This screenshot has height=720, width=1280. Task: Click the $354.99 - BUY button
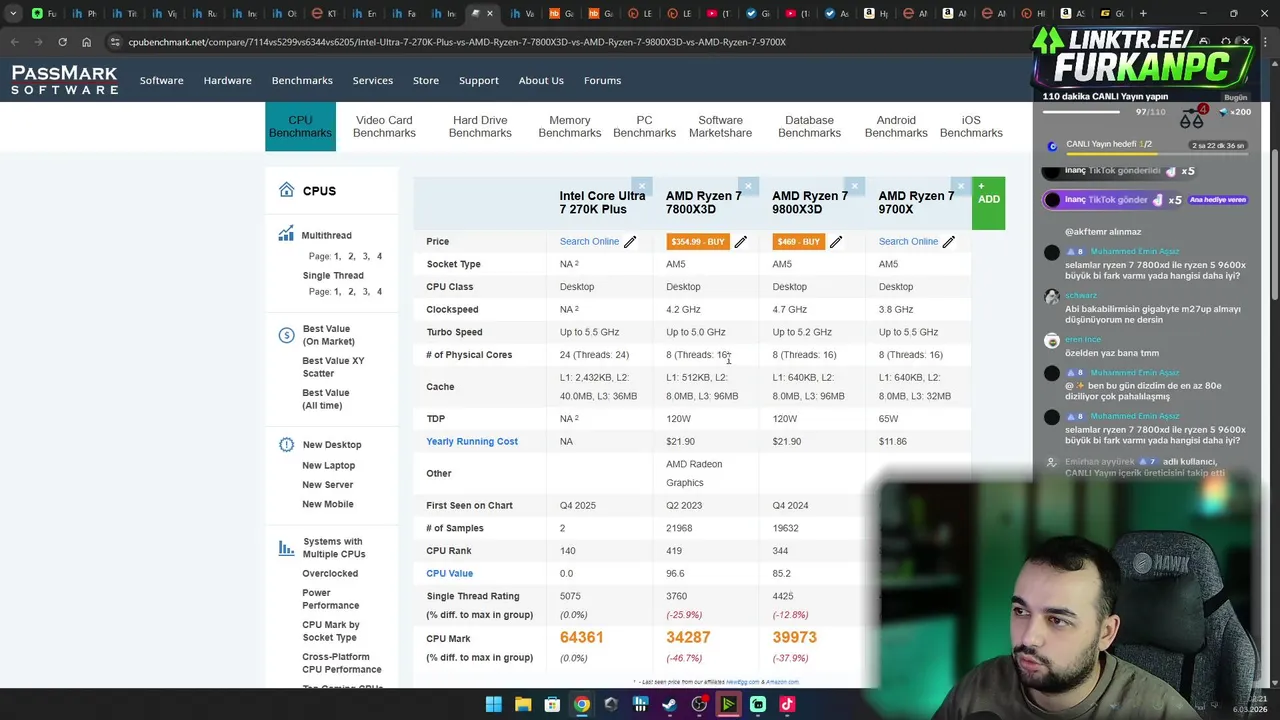698,241
